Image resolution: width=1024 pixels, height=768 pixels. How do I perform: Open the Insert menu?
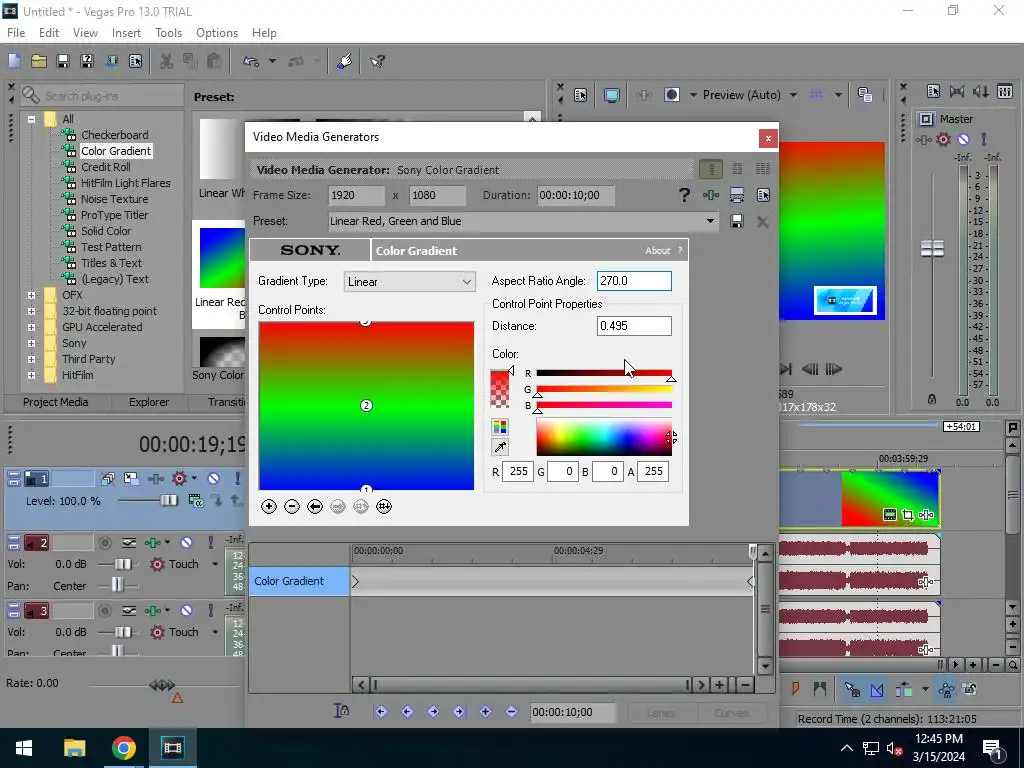[126, 33]
